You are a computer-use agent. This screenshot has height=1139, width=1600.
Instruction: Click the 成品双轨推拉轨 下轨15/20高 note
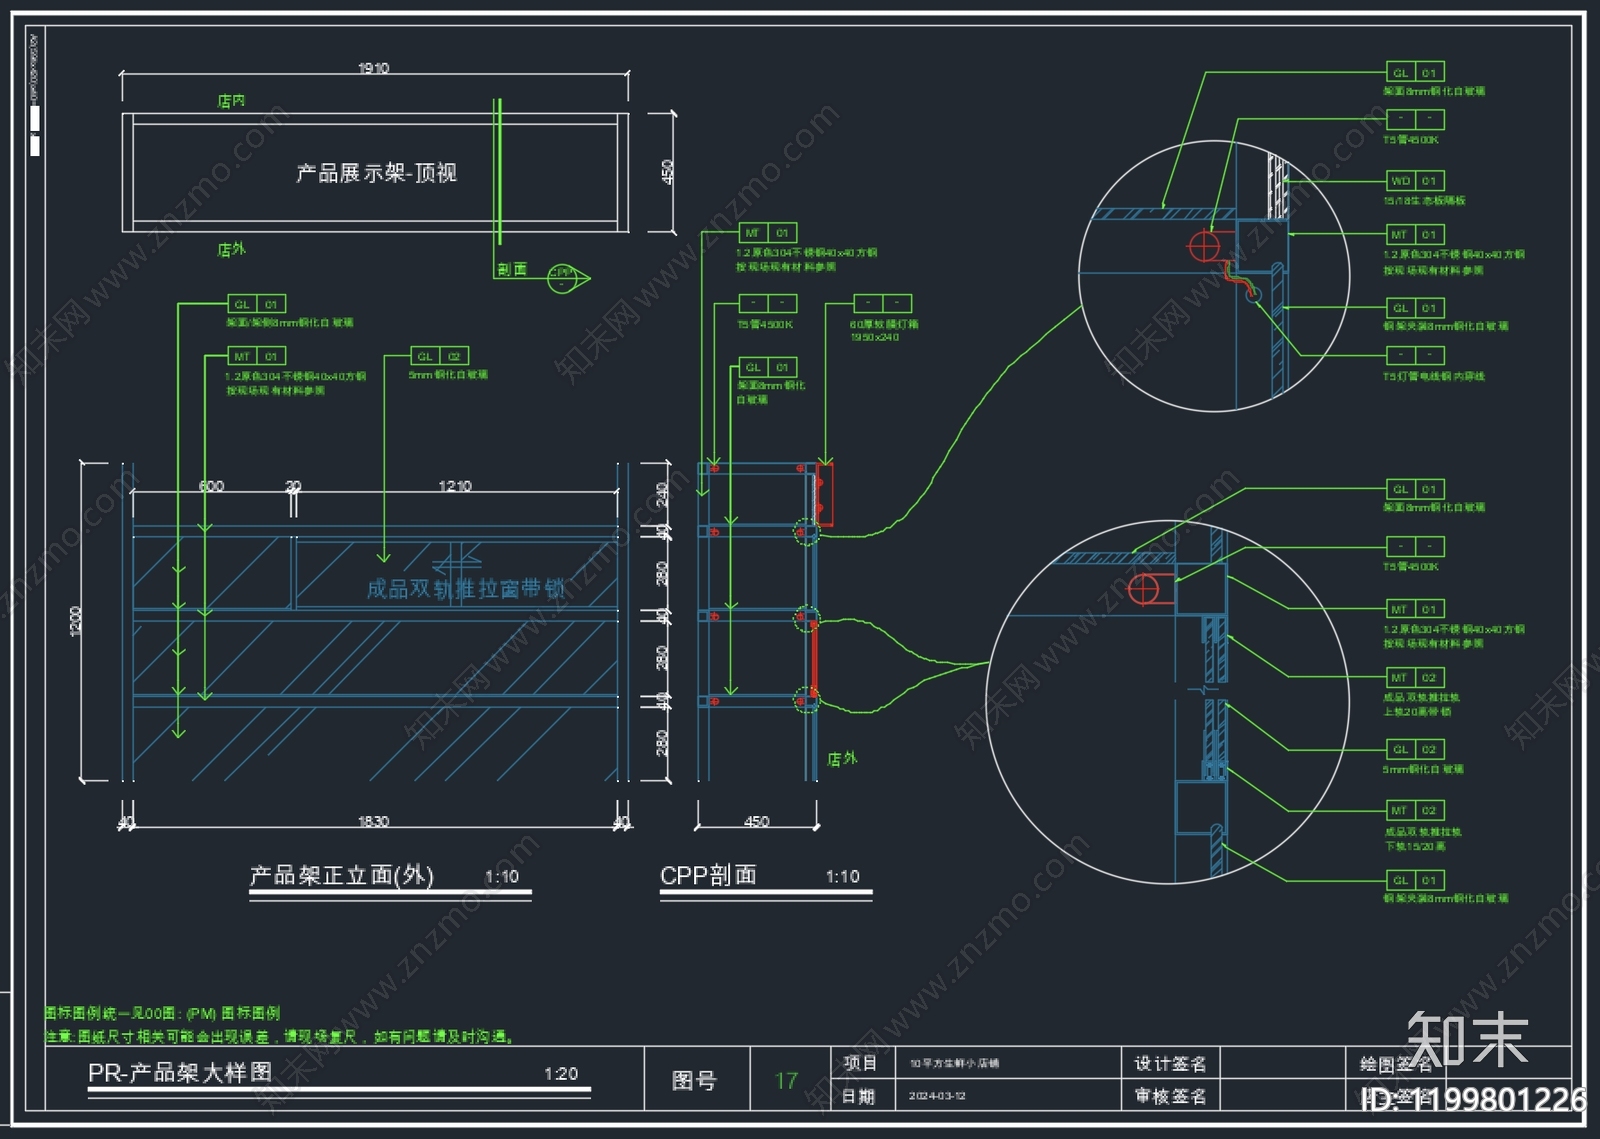(x=1422, y=838)
